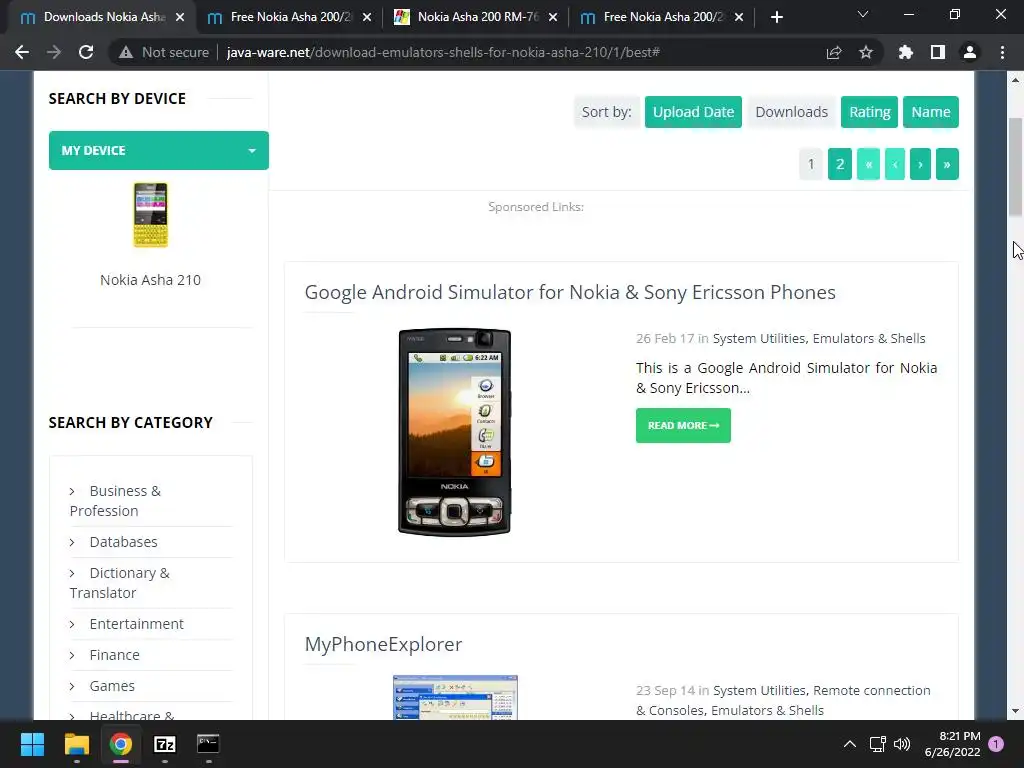The image size is (1024, 768).
Task: Click the yellow Nokia Asha 210 phone image
Action: coord(150,215)
